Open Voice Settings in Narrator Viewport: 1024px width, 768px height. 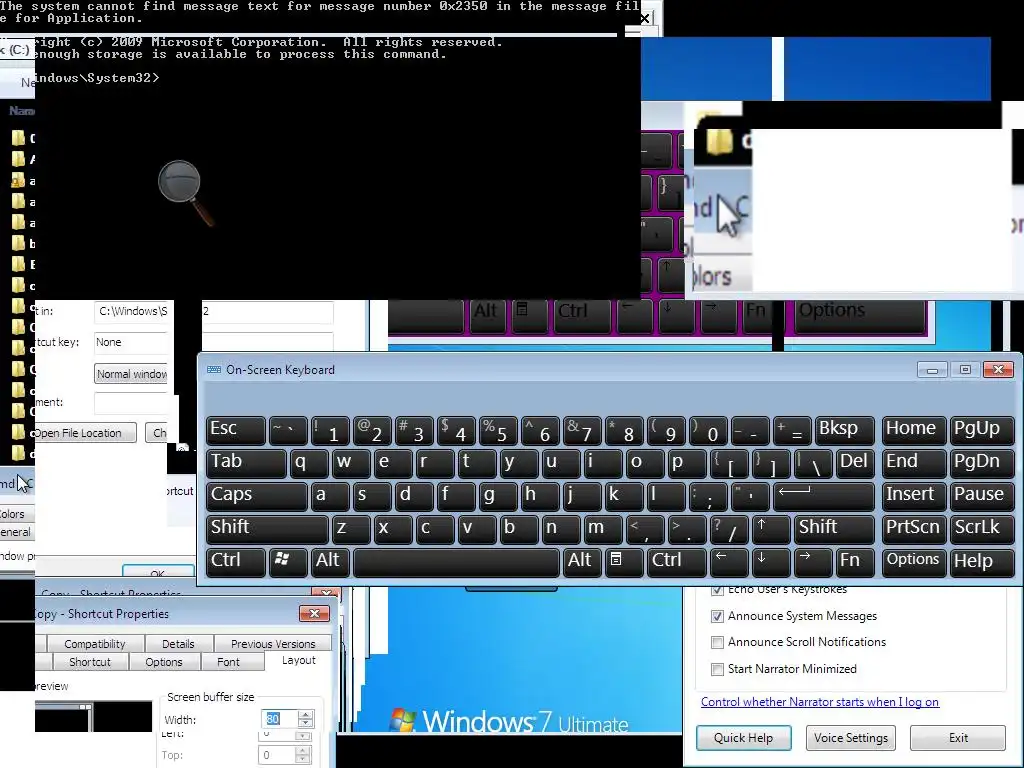(x=850, y=738)
